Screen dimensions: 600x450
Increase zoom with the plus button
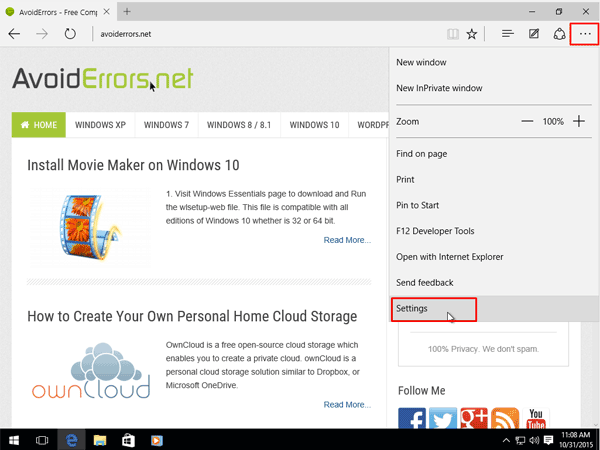pos(578,121)
